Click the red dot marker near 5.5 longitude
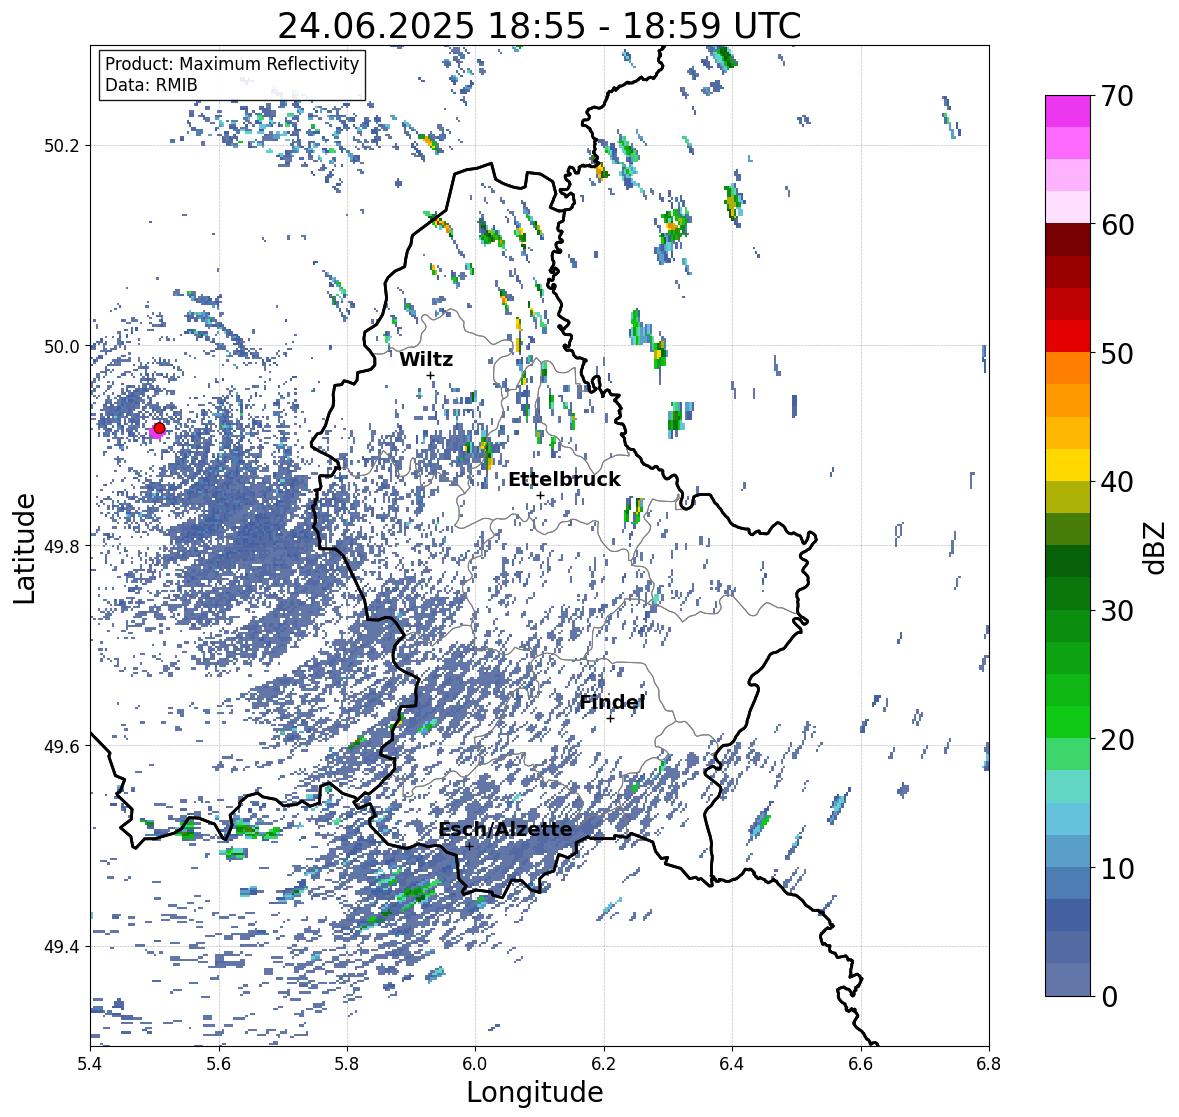Image resolution: width=1179 pixels, height=1117 pixels. [x=159, y=428]
